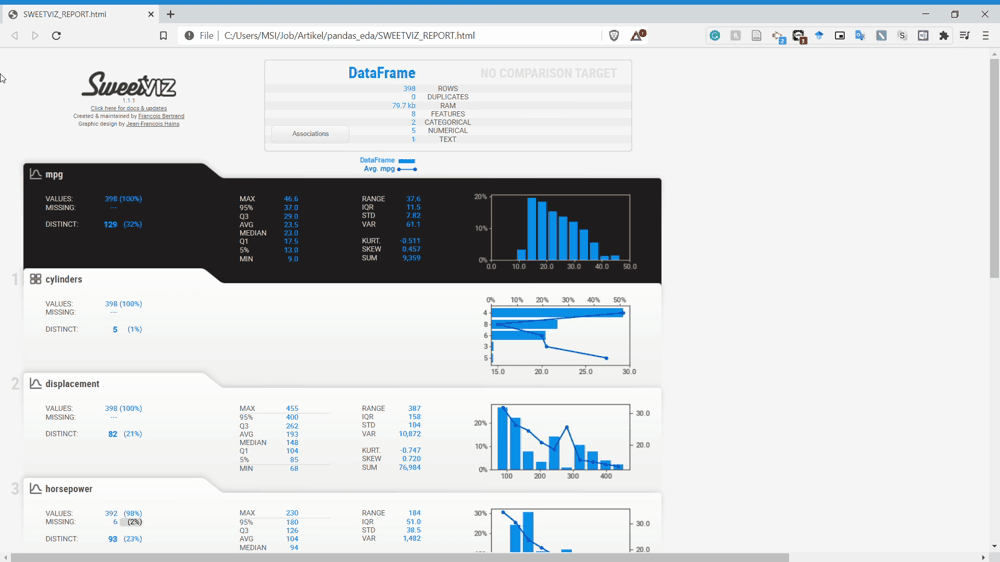The image size is (1000, 562).
Task: Open the browser hamburger menu
Action: 985,36
